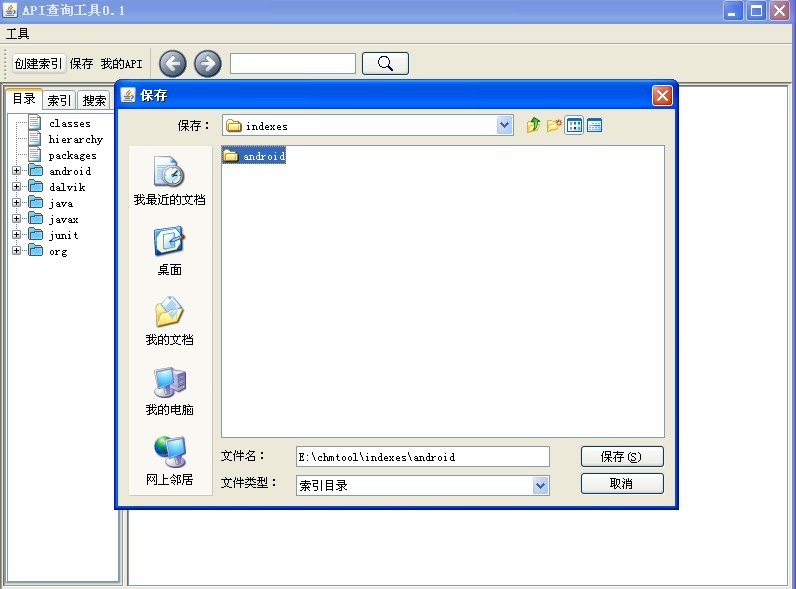Click the org folder icon in tree
The image size is (796, 589).
(x=36, y=251)
